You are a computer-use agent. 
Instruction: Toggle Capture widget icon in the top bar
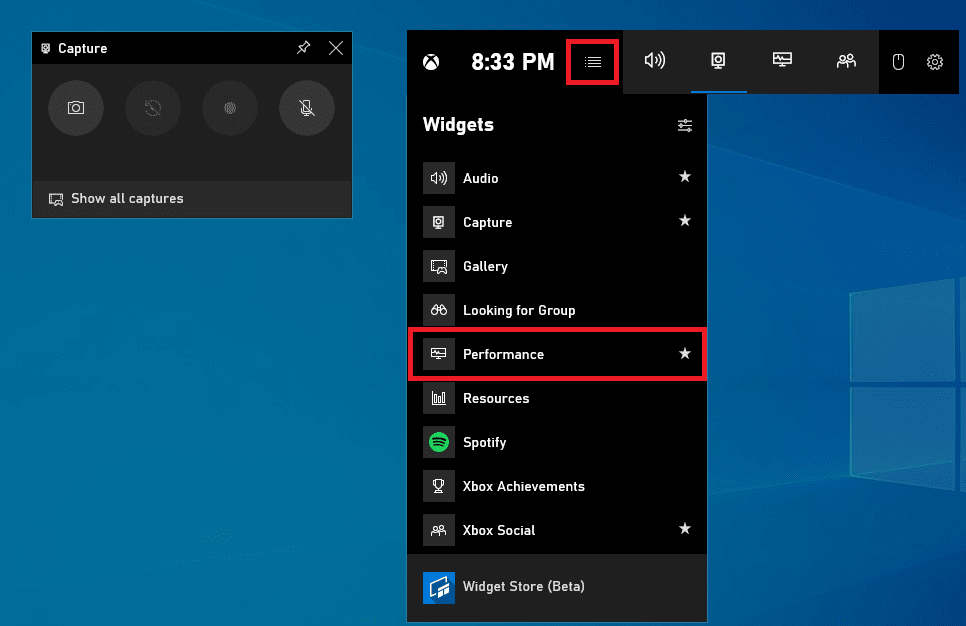718,60
